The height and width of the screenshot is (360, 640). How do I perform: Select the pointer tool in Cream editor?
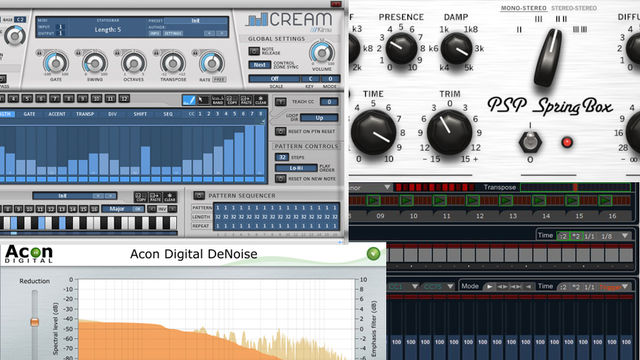(x=203, y=100)
